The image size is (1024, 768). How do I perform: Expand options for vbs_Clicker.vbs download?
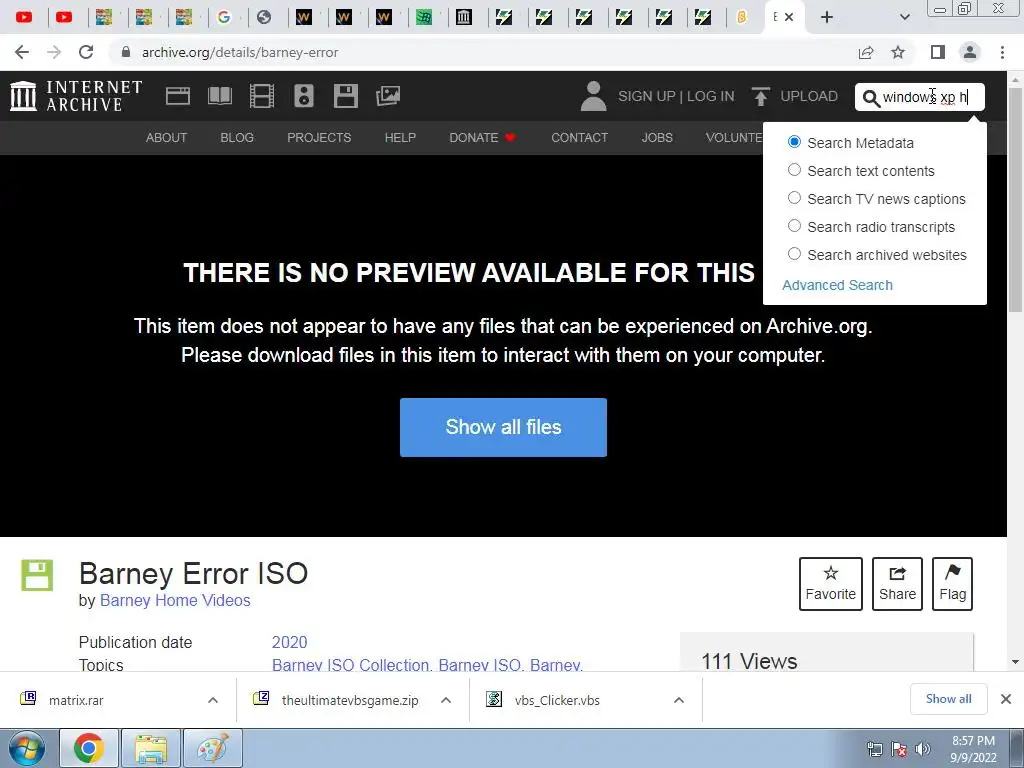pos(679,700)
